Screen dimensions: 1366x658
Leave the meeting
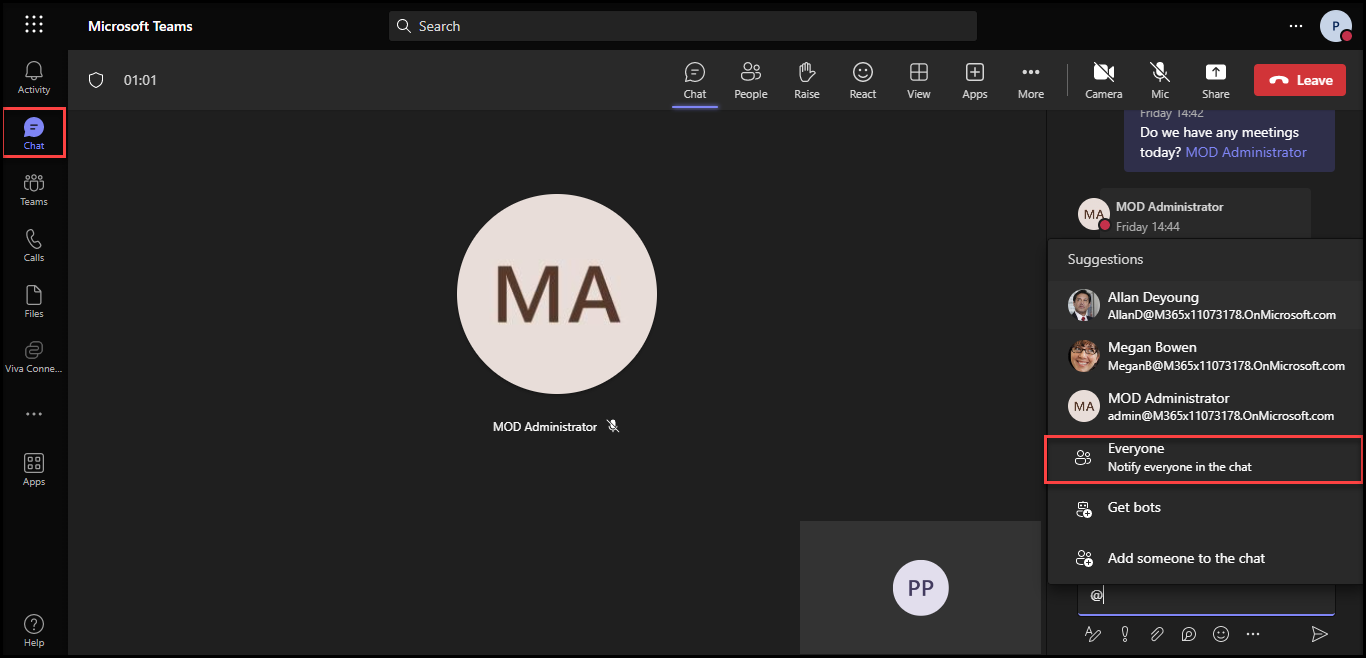1301,80
